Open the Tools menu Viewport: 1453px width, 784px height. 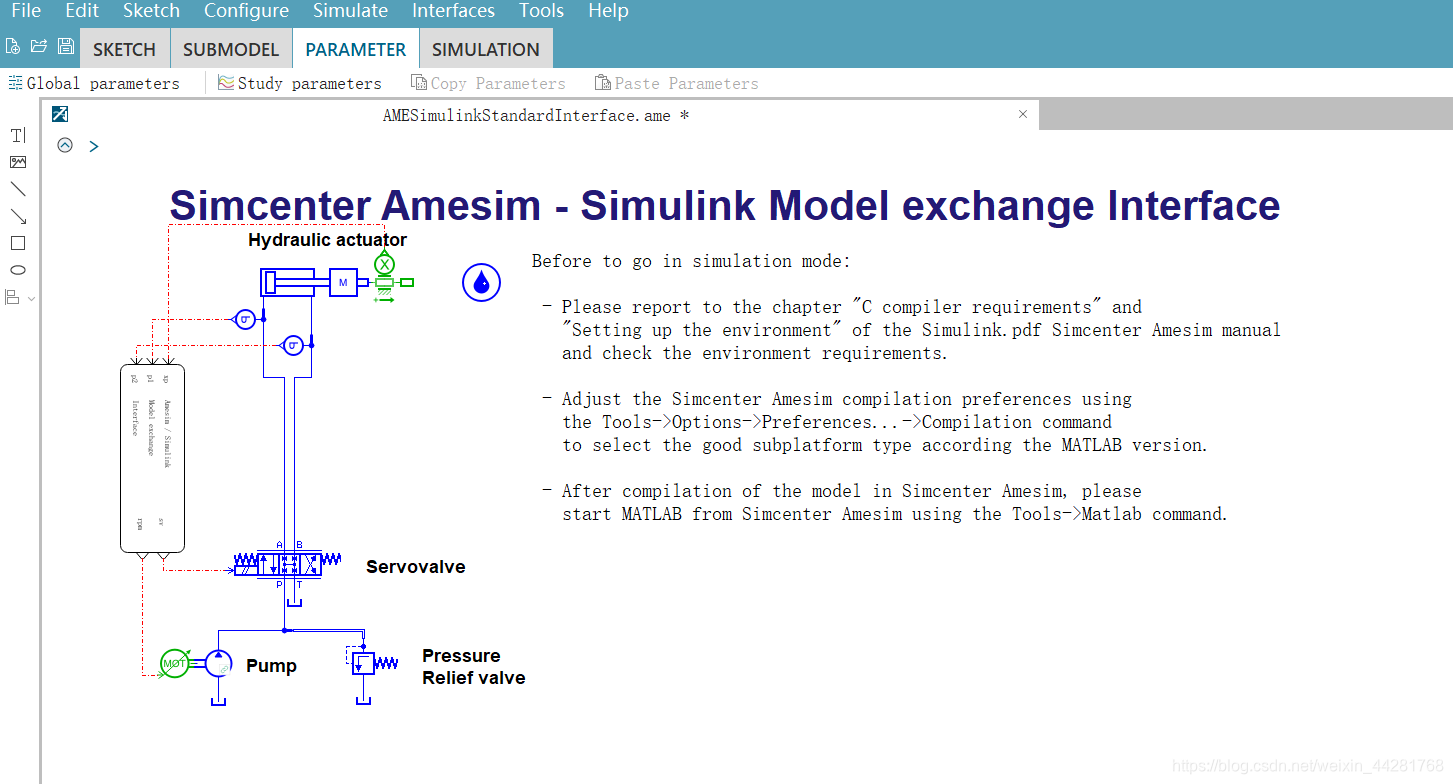(541, 11)
